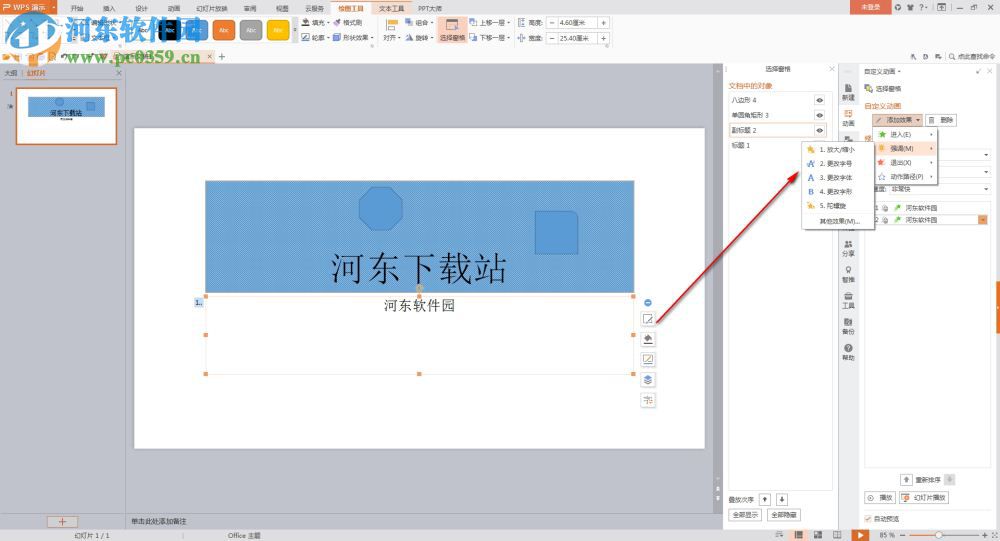Choose 其他效果(M)... menu entry
The image size is (1000, 541).
pyautogui.click(x=837, y=221)
